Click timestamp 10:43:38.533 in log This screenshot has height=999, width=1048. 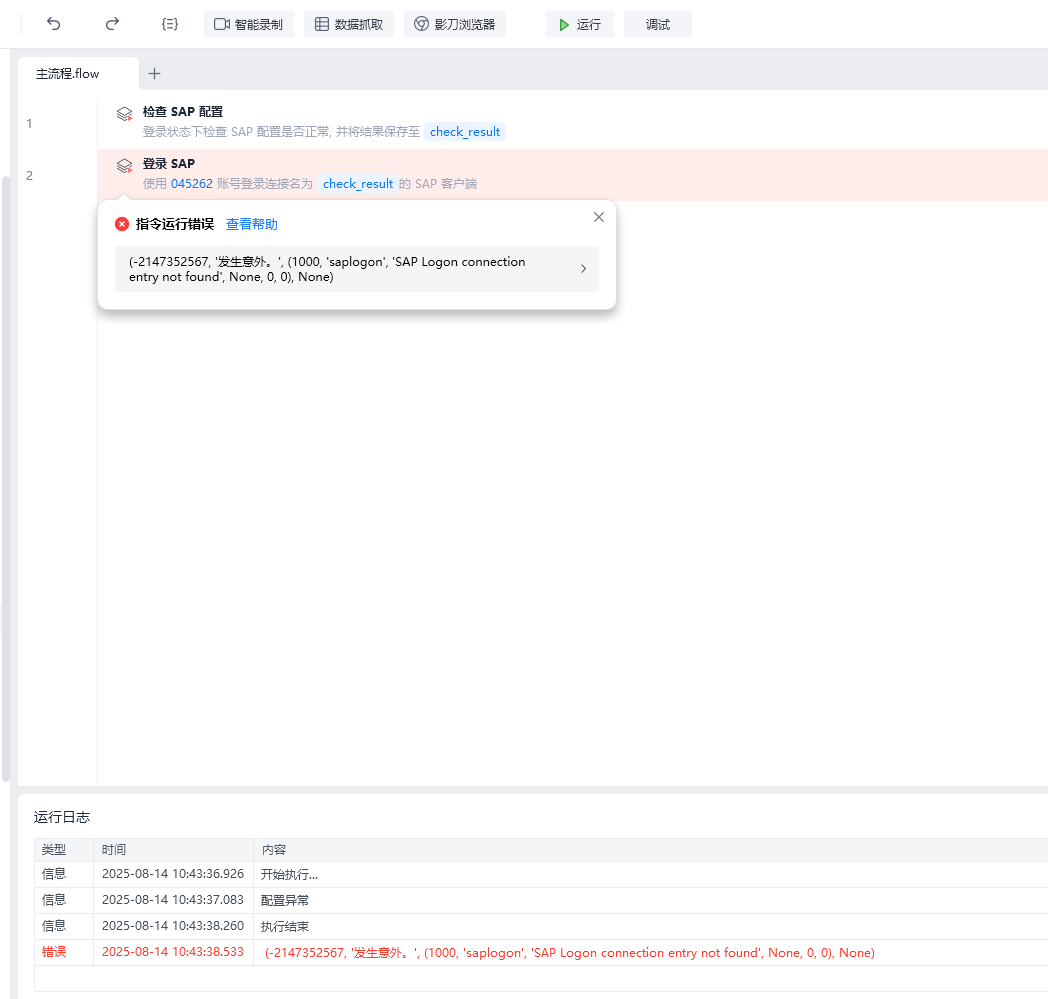tap(172, 952)
